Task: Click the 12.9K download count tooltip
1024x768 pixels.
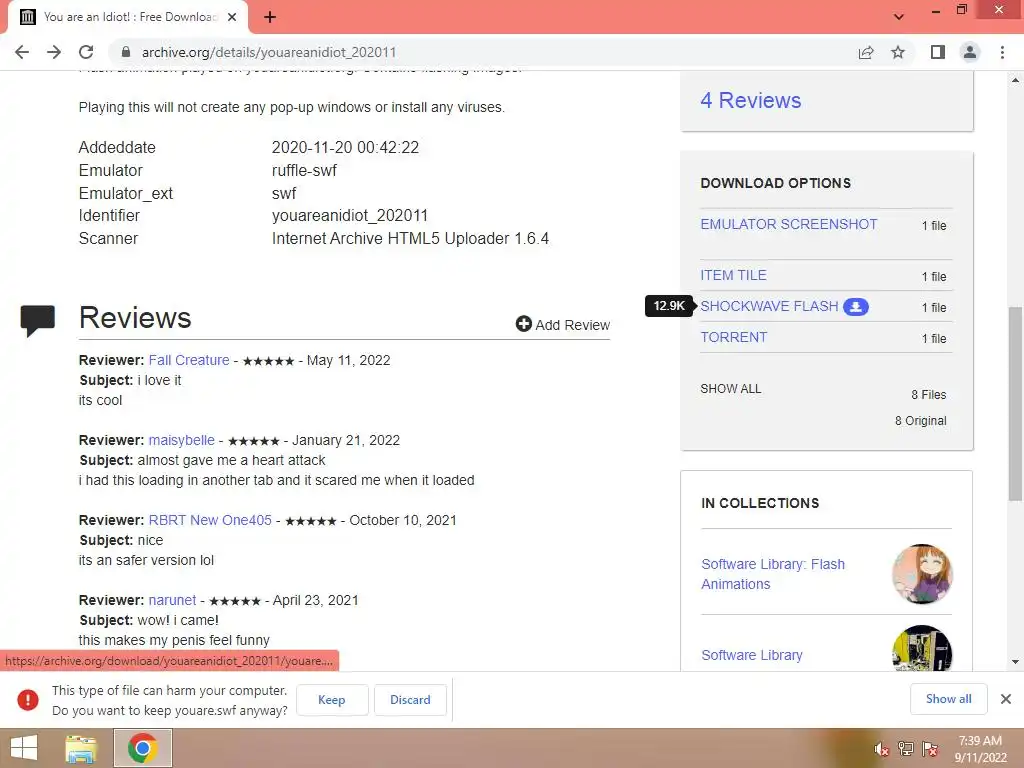Action: click(669, 306)
